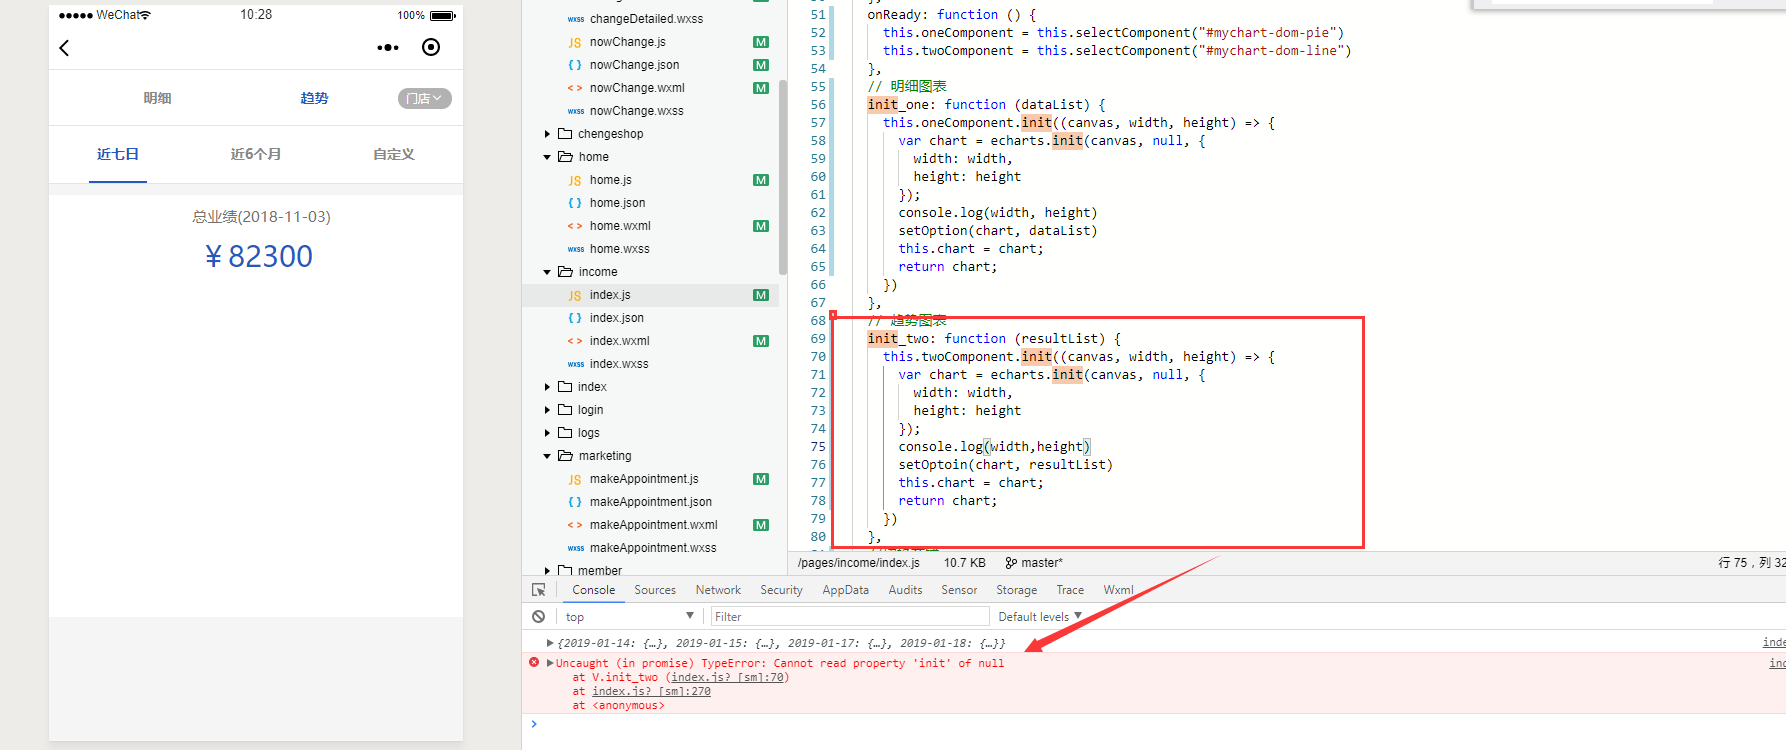
Task: Select the 趋势 tab
Action: [314, 98]
